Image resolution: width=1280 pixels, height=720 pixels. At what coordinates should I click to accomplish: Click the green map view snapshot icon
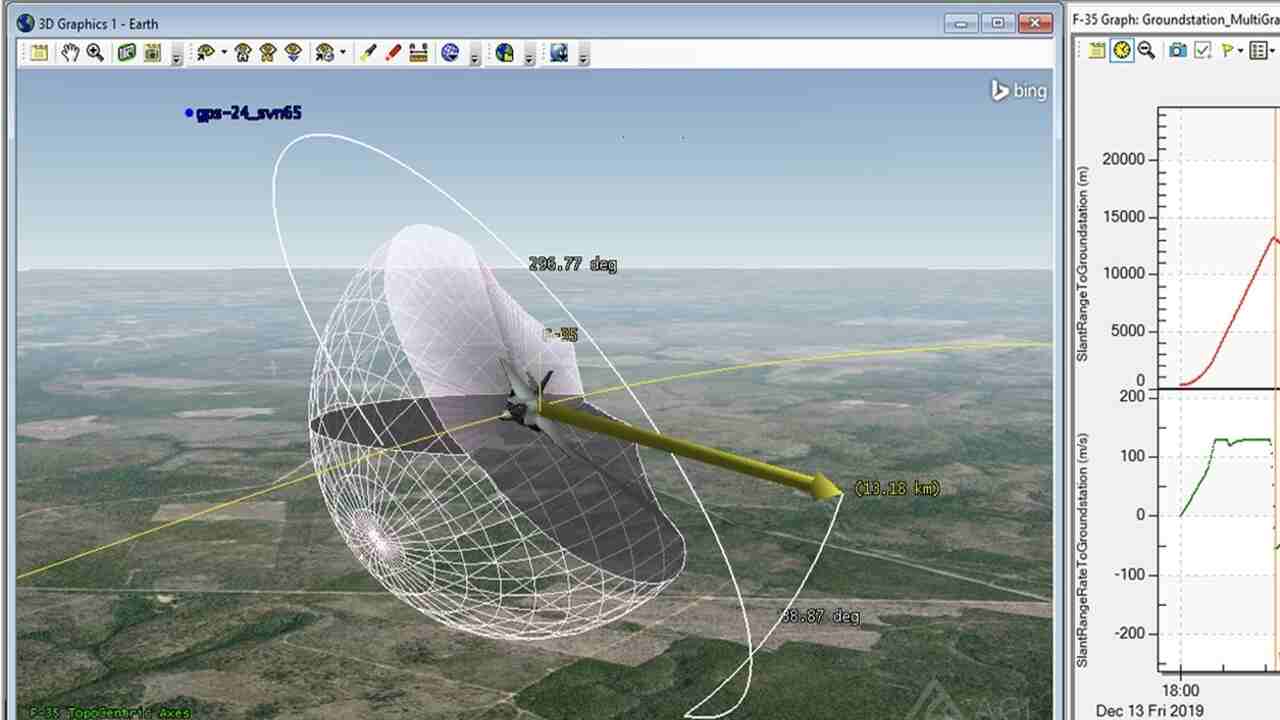click(x=127, y=53)
